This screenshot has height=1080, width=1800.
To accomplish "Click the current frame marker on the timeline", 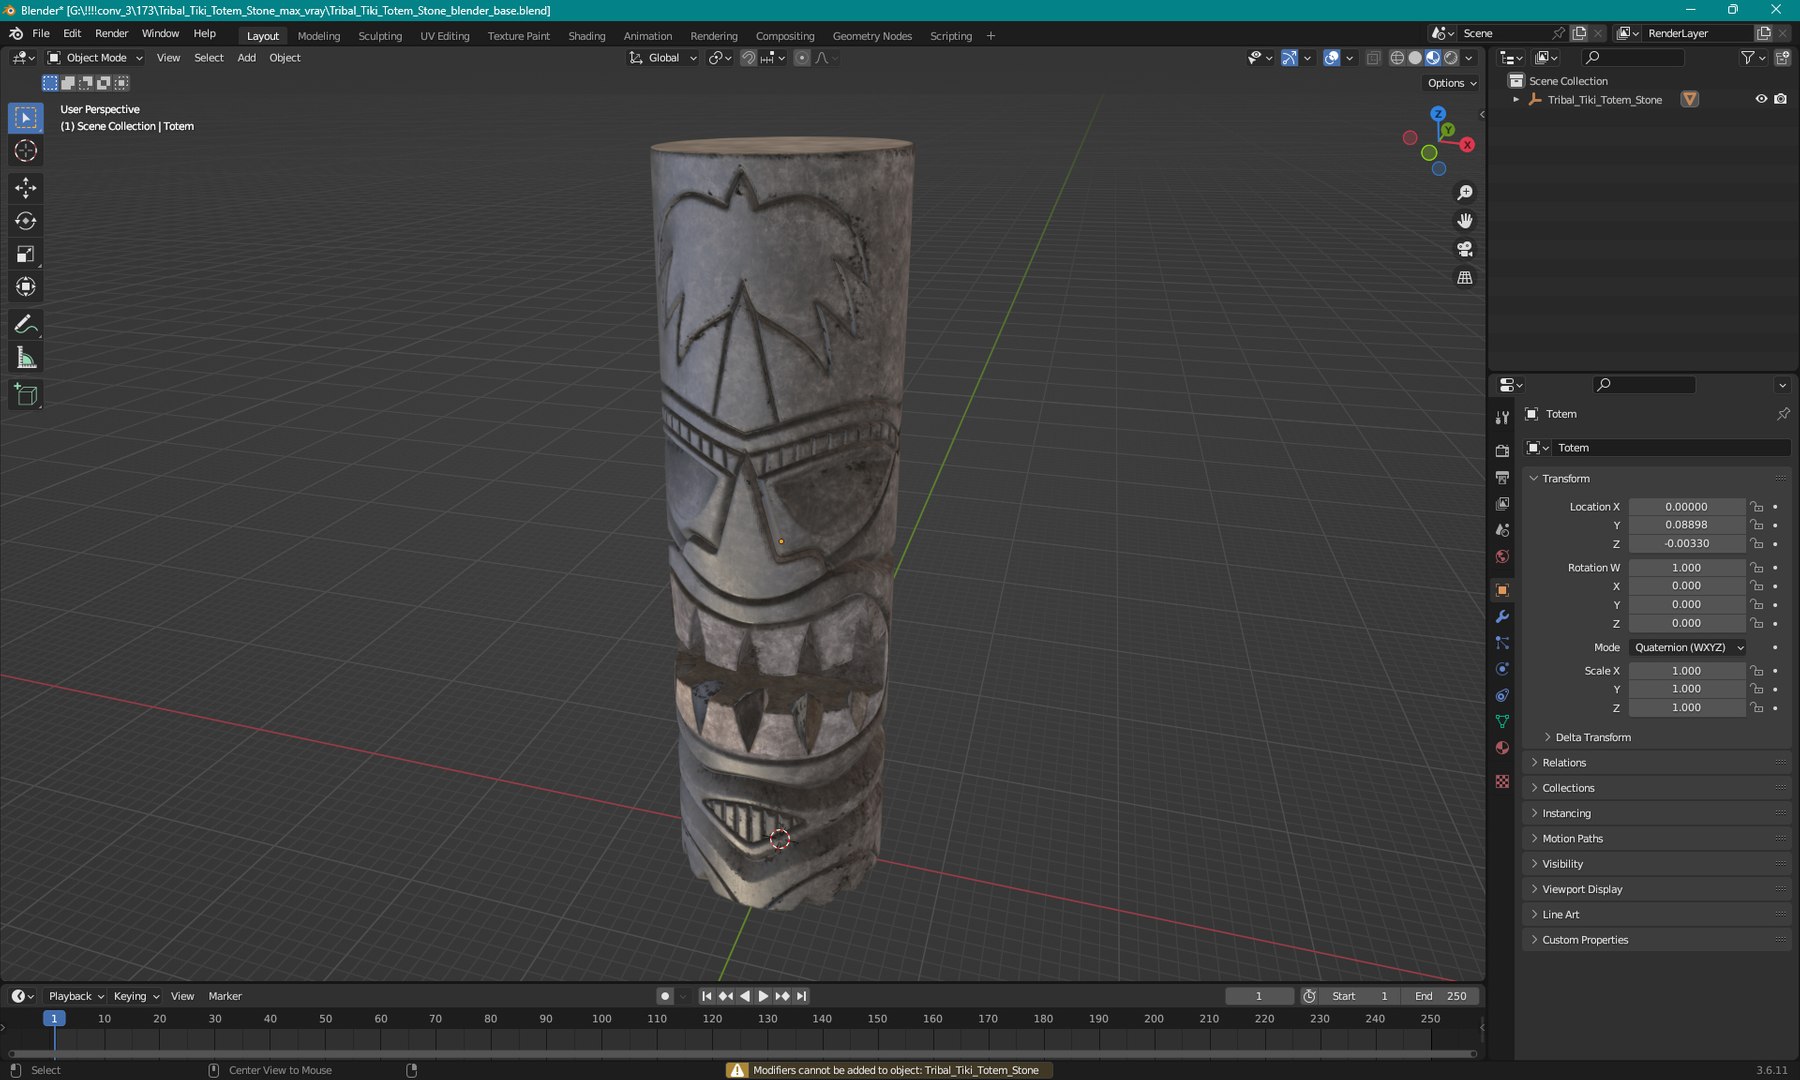I will [54, 1018].
